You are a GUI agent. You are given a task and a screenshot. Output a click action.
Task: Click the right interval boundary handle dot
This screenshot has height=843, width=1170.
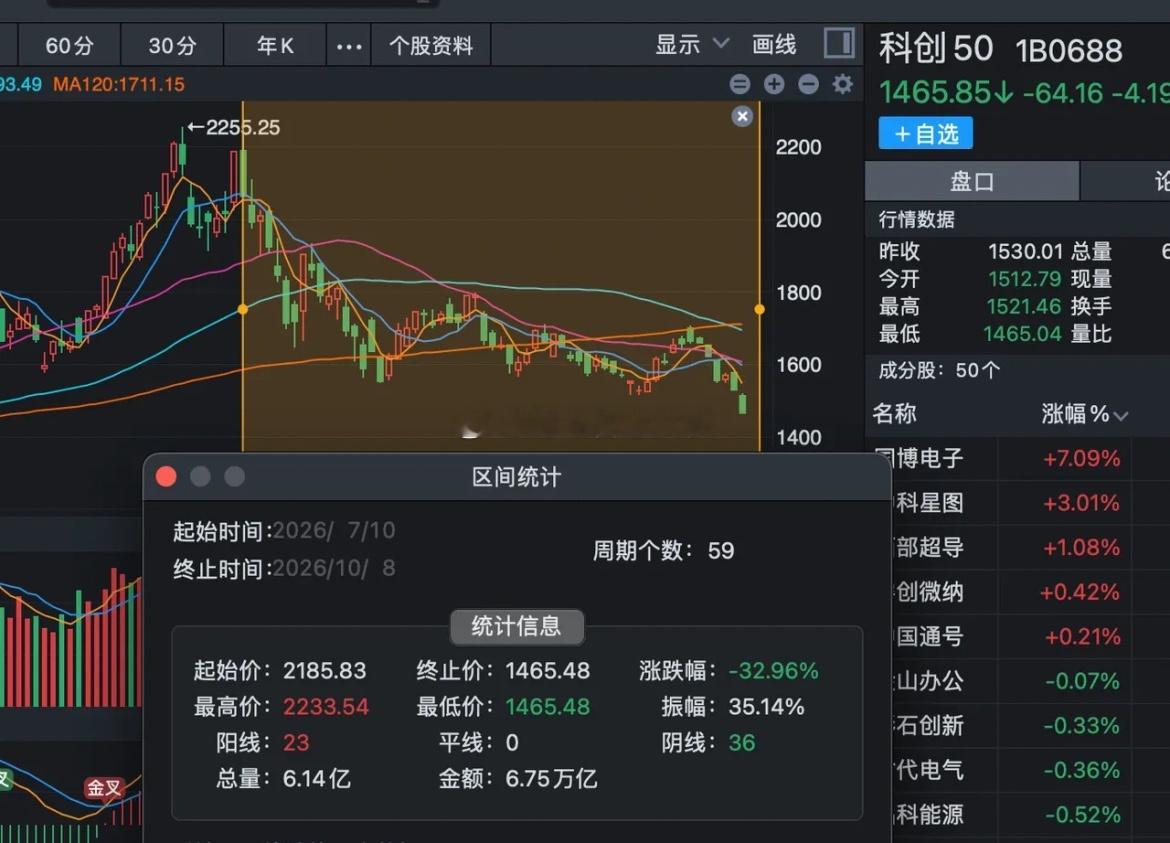[x=759, y=309]
